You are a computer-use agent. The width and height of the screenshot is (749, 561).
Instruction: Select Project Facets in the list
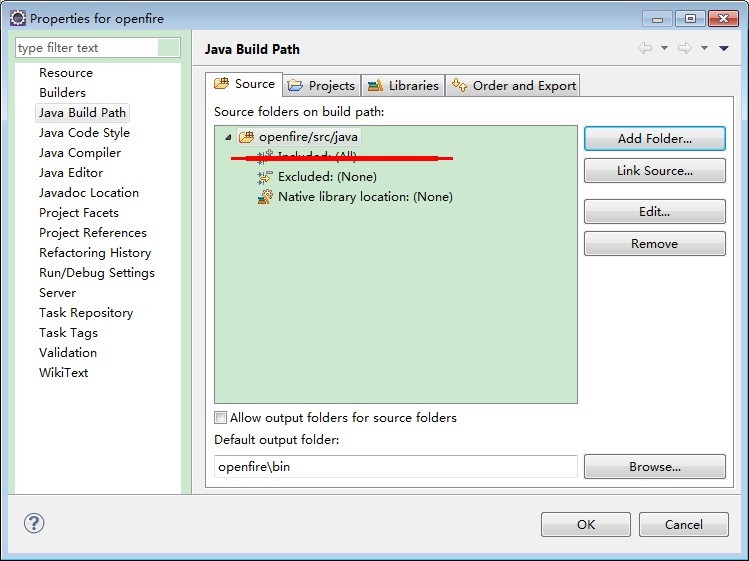coord(79,213)
